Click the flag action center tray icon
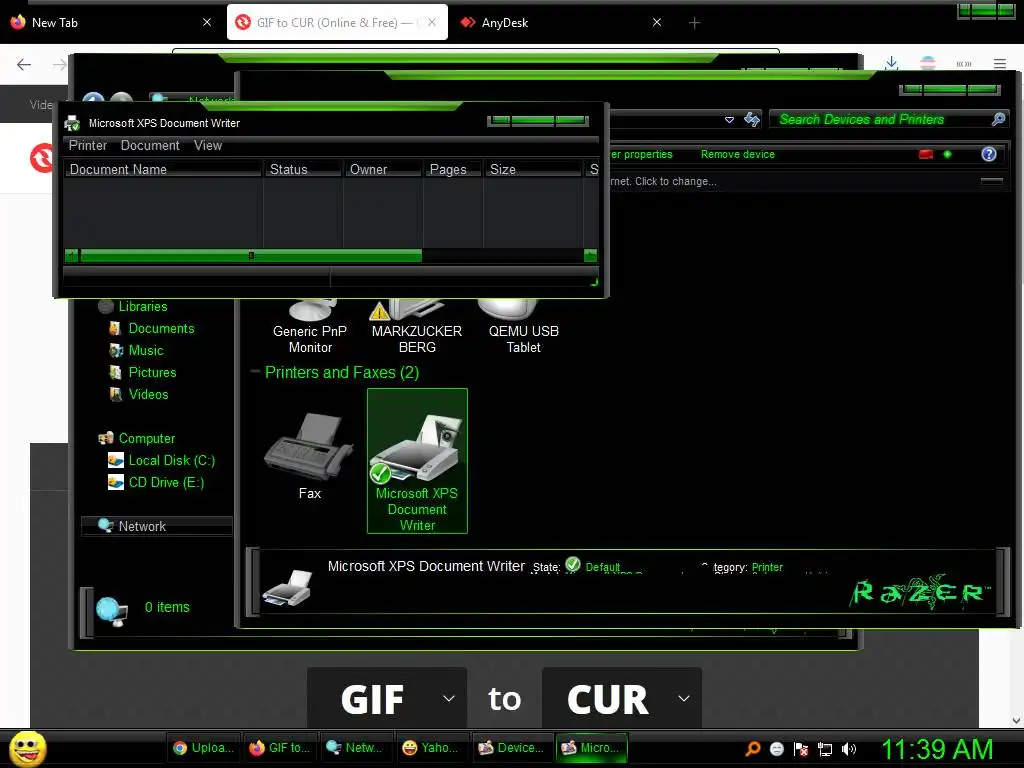Image resolution: width=1024 pixels, height=768 pixels. (x=801, y=749)
